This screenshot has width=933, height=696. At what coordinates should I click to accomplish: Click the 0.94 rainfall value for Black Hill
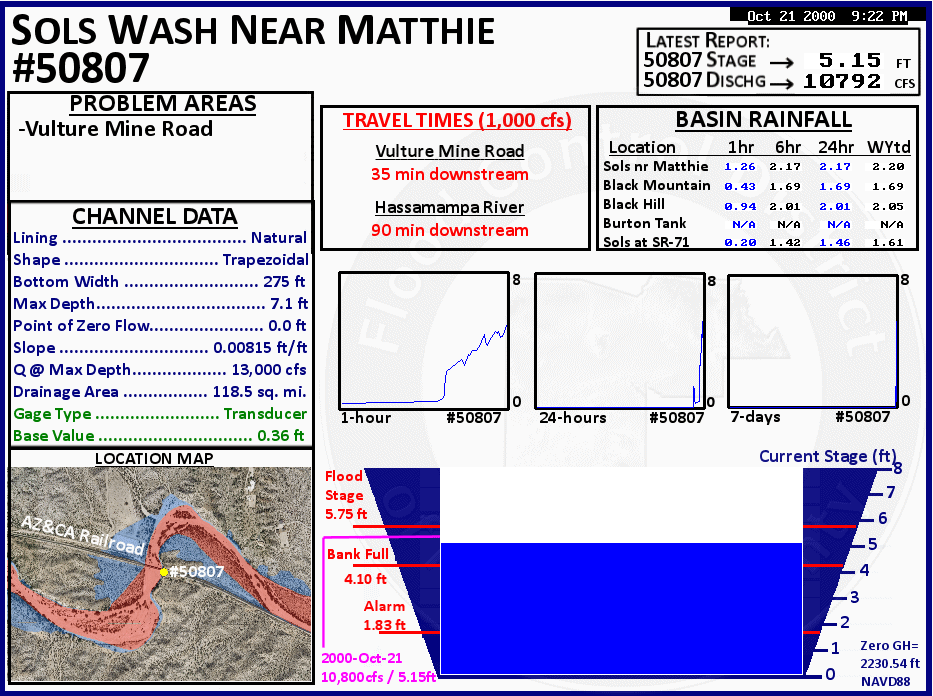(x=740, y=206)
